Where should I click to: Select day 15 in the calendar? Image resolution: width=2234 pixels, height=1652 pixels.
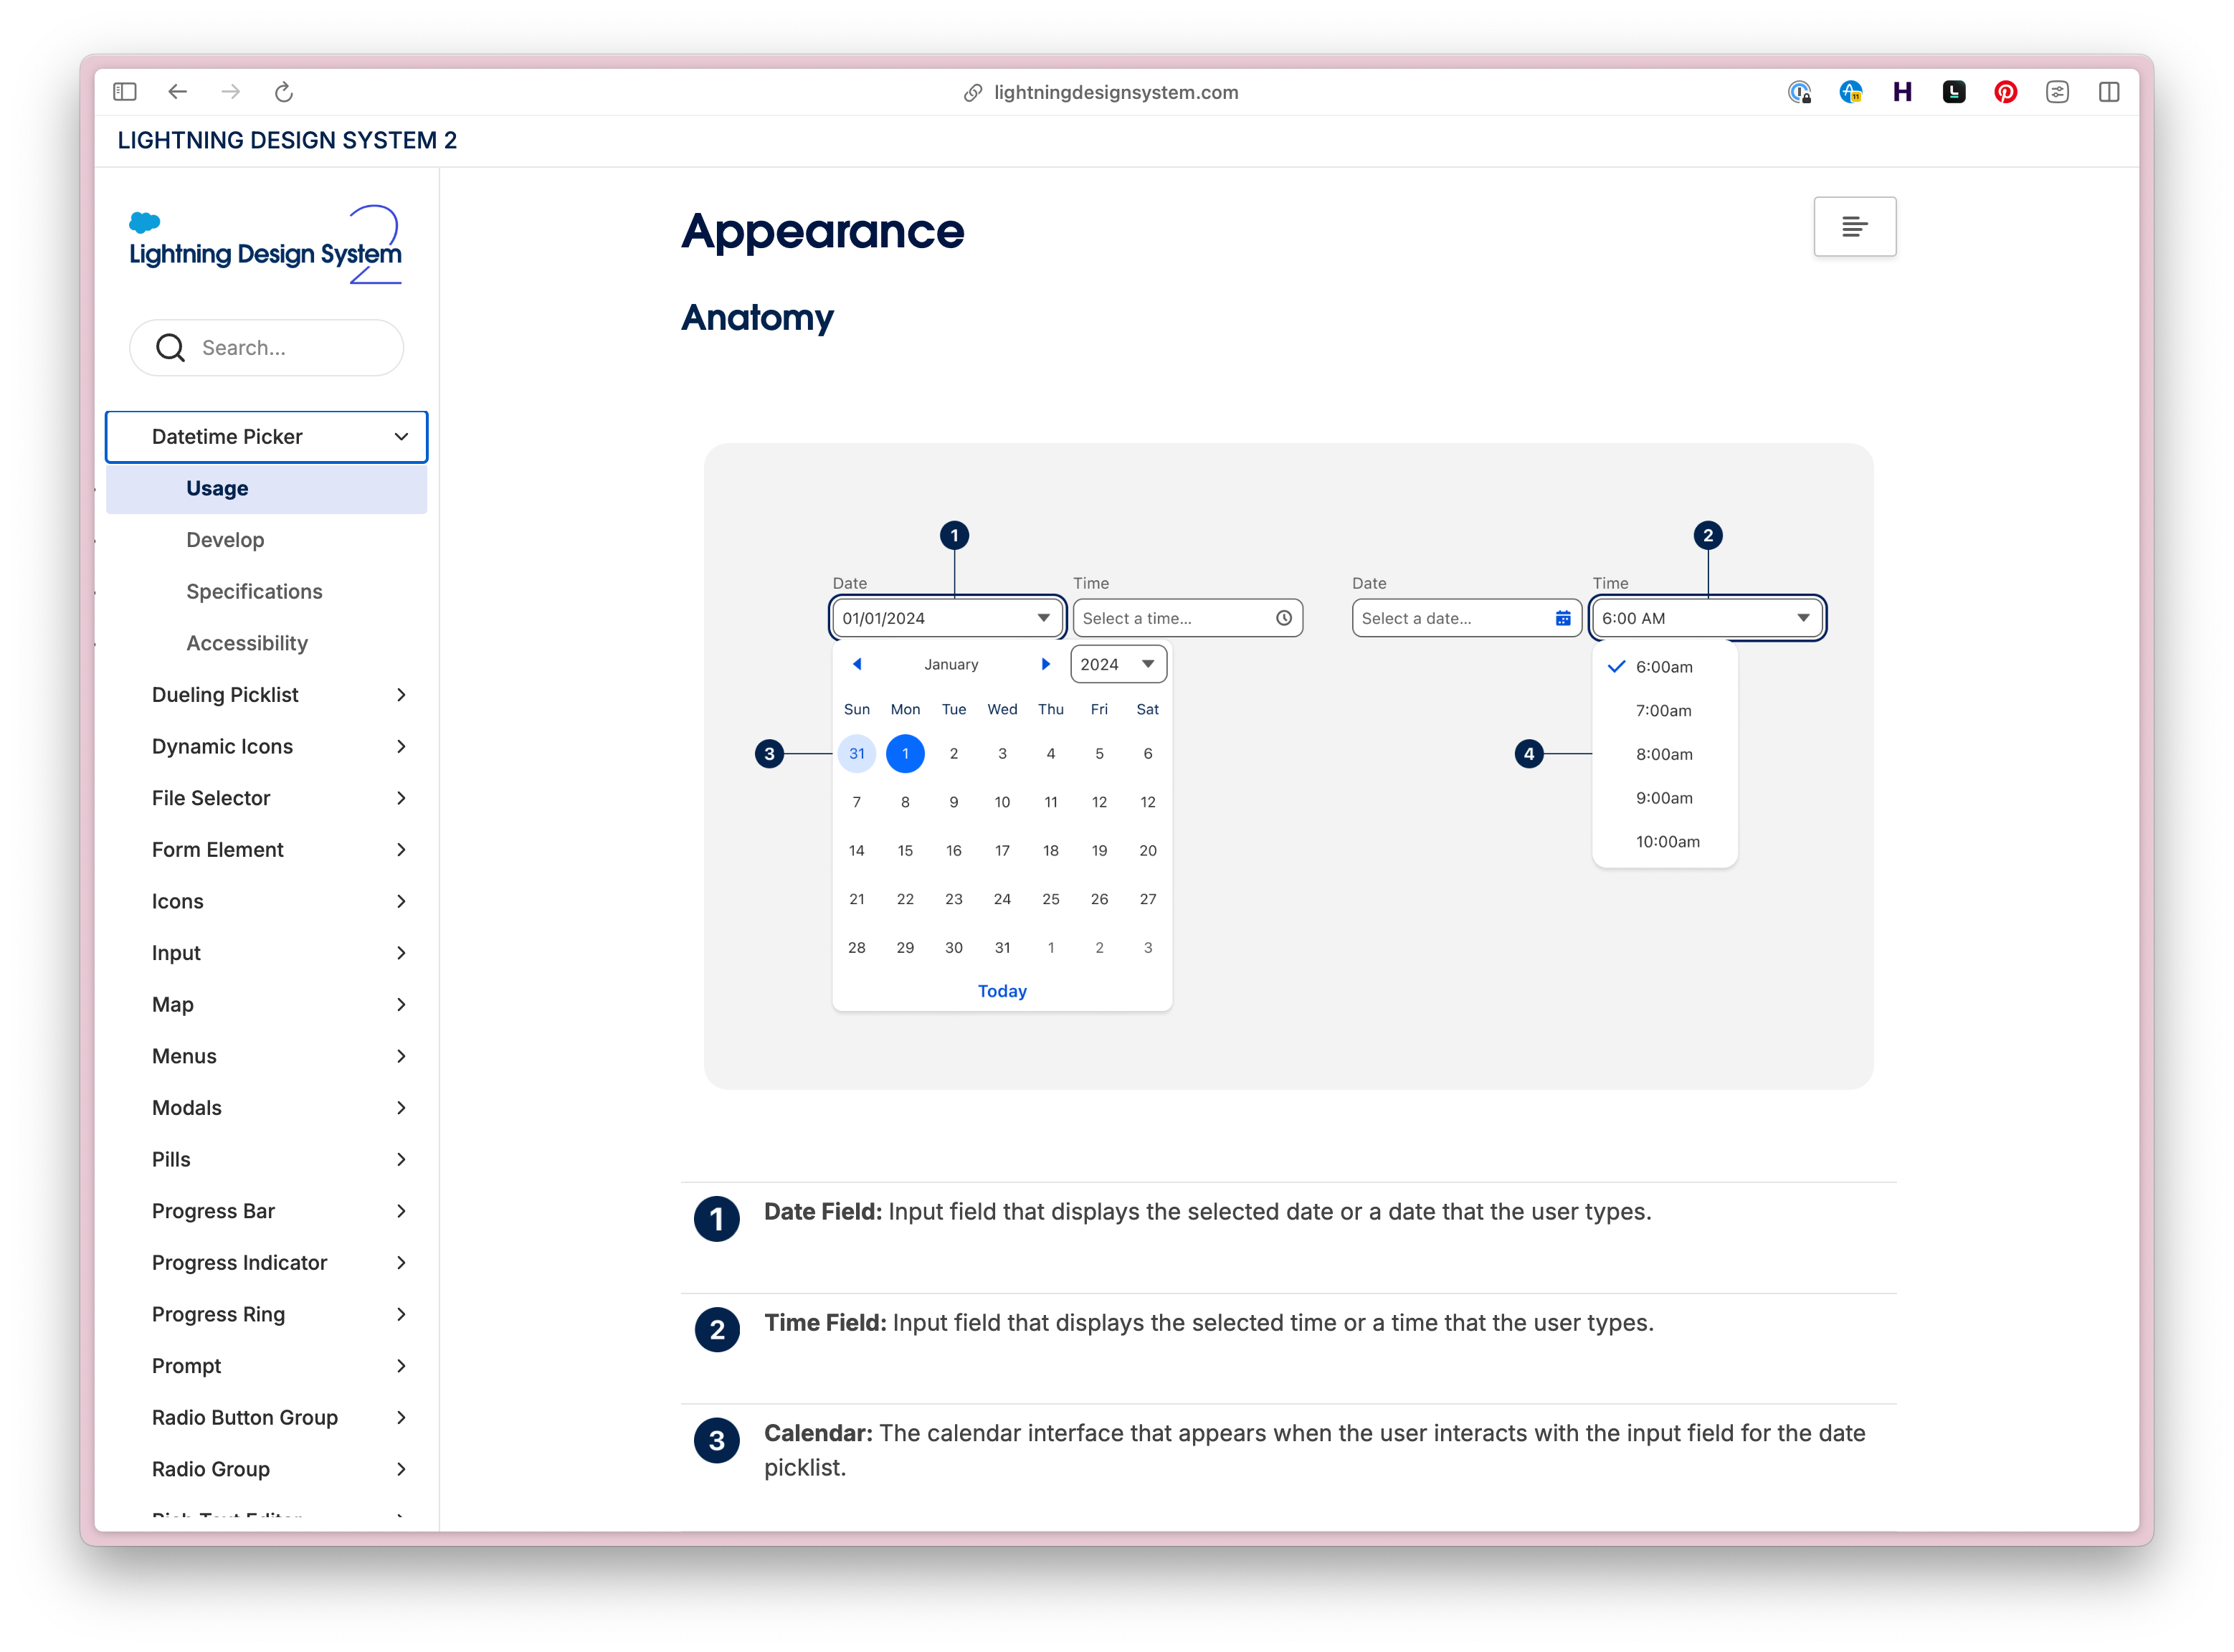pyautogui.click(x=905, y=851)
